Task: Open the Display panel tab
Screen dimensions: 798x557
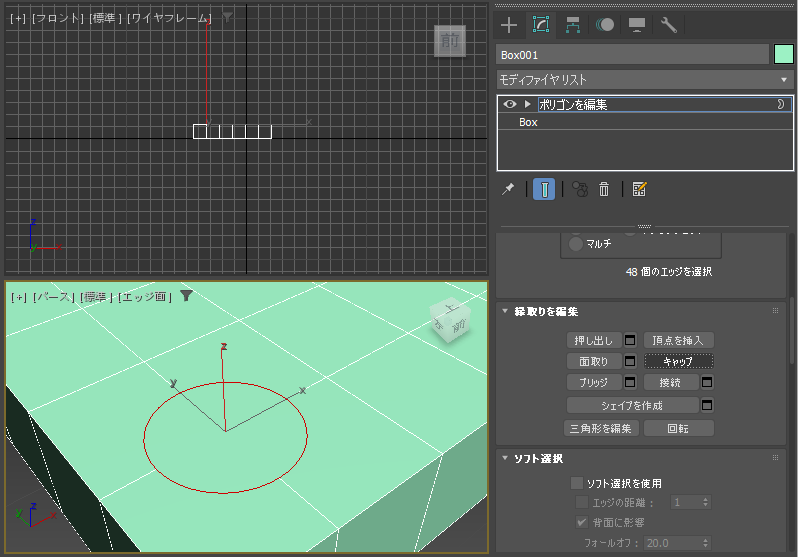Action: point(637,25)
